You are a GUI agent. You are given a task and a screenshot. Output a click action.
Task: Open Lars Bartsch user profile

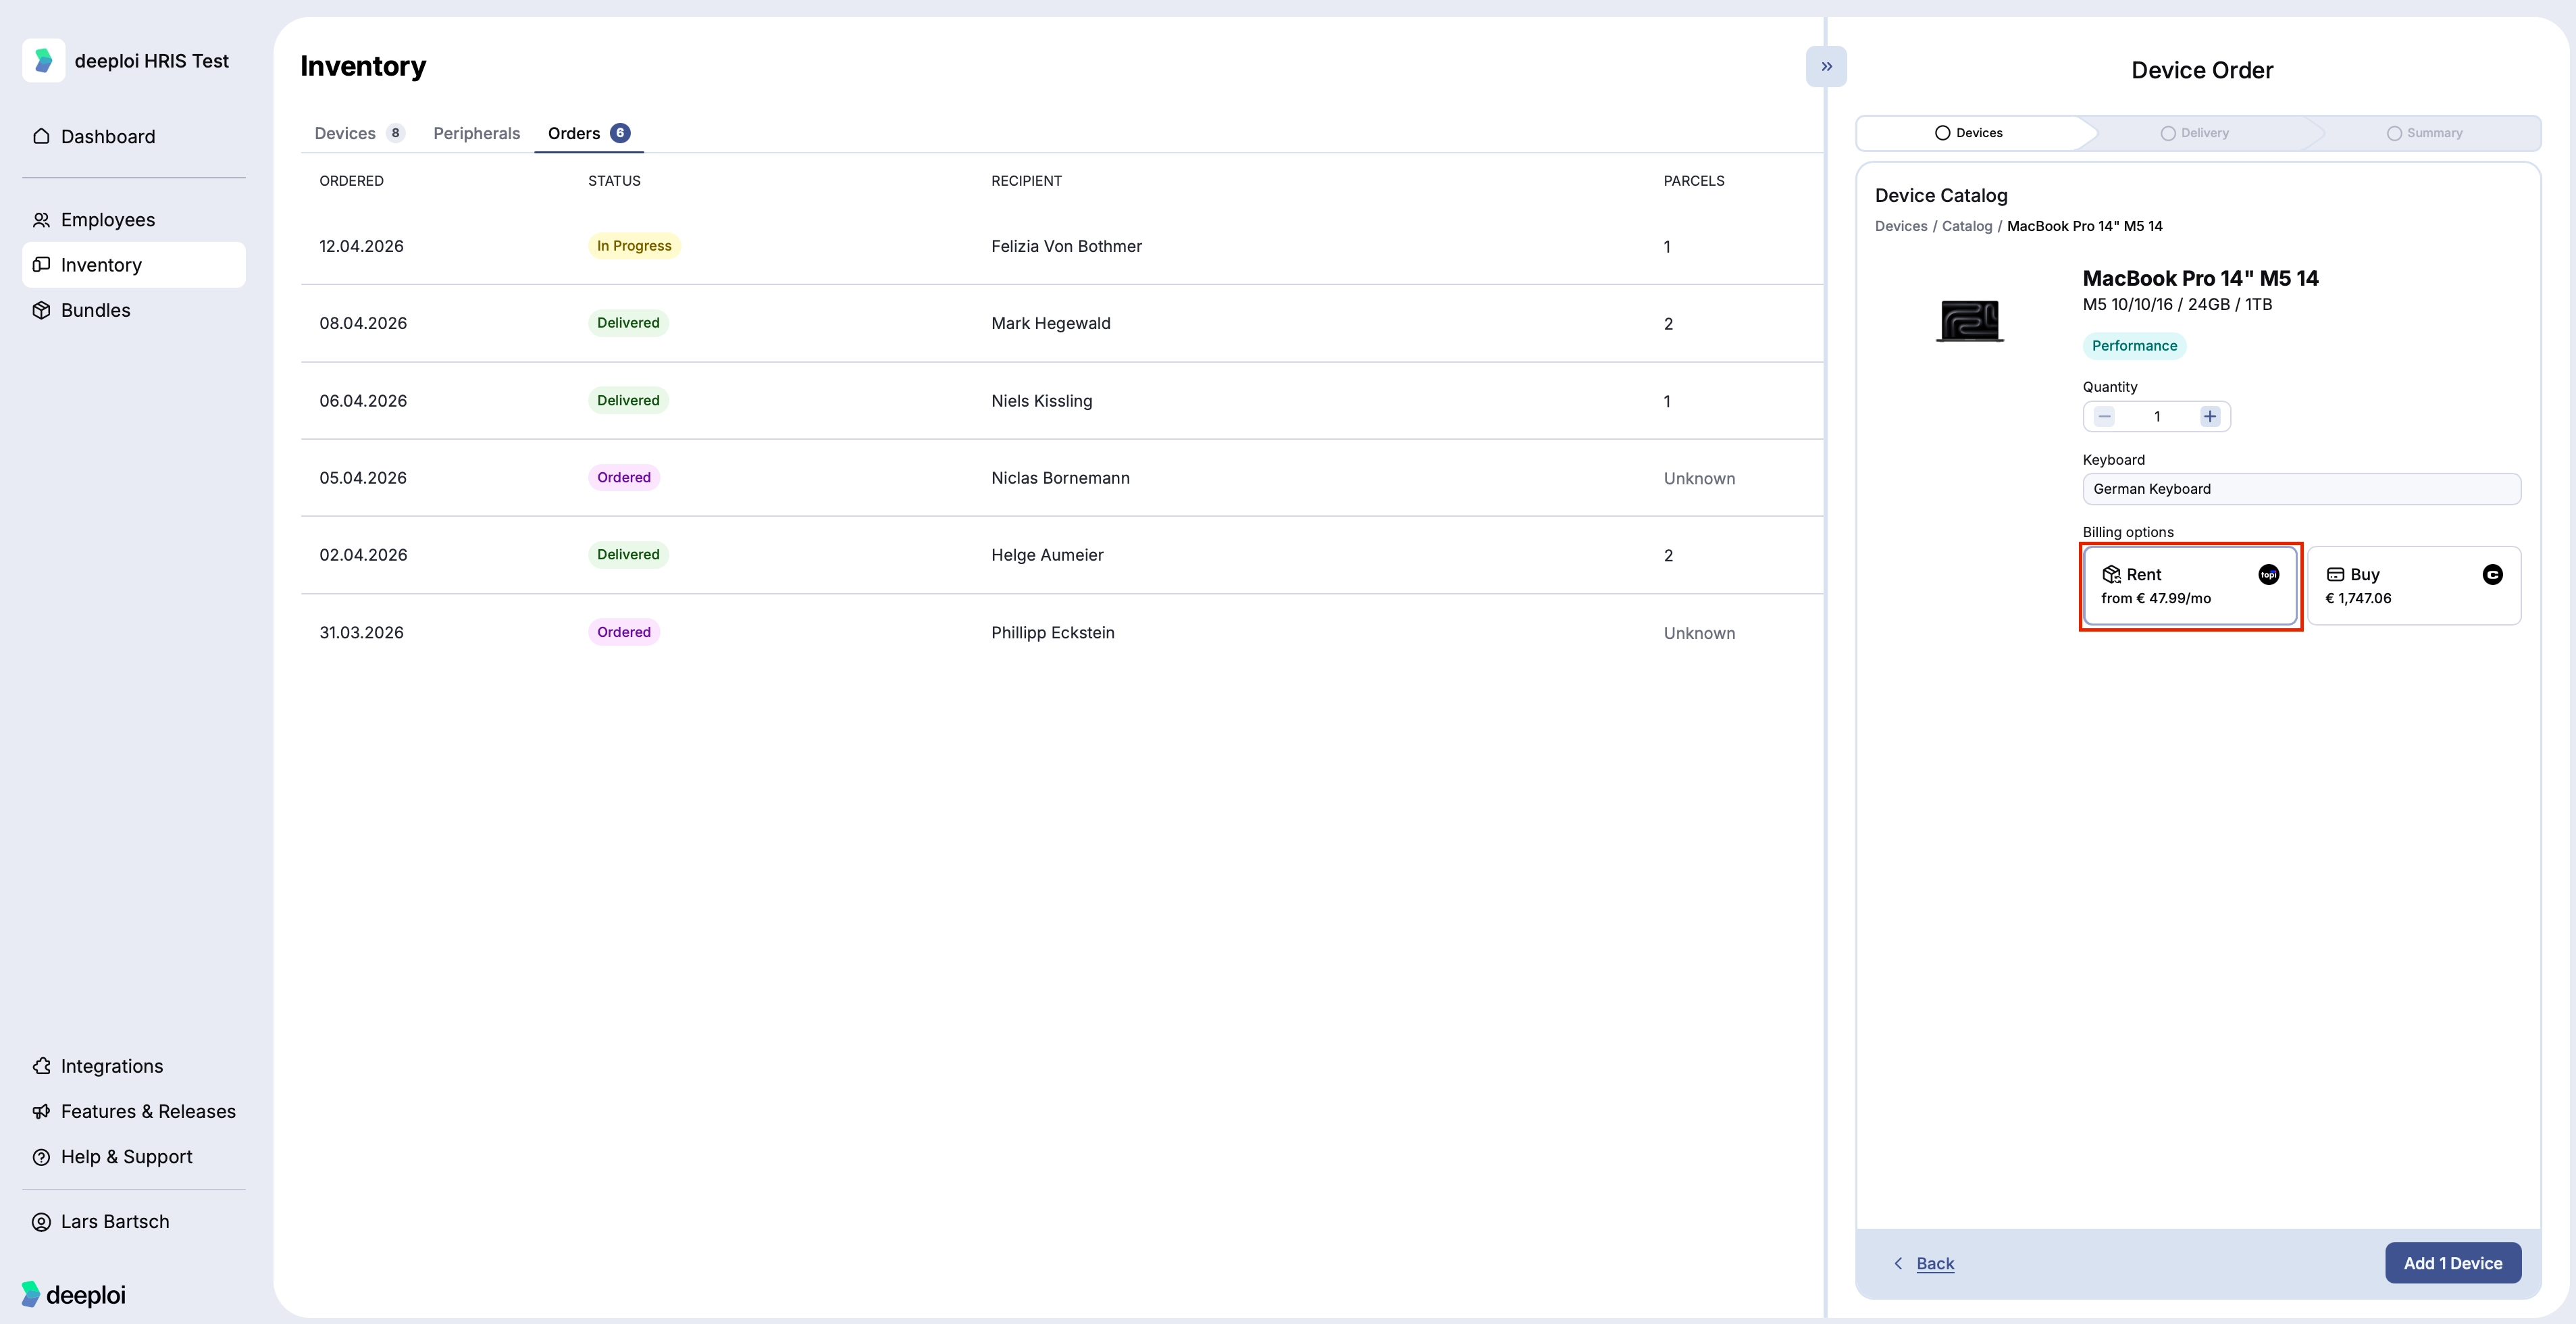(x=134, y=1222)
